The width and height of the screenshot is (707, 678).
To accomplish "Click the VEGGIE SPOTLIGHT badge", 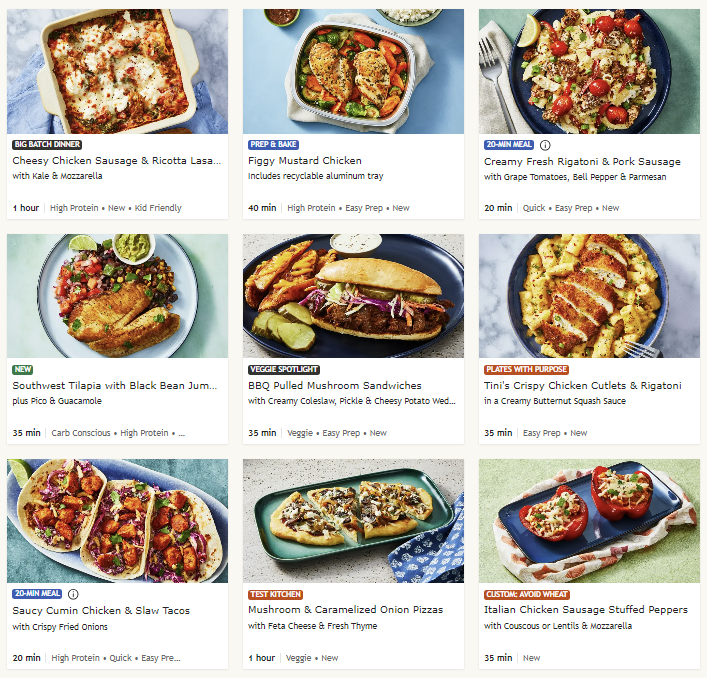I will [x=284, y=370].
